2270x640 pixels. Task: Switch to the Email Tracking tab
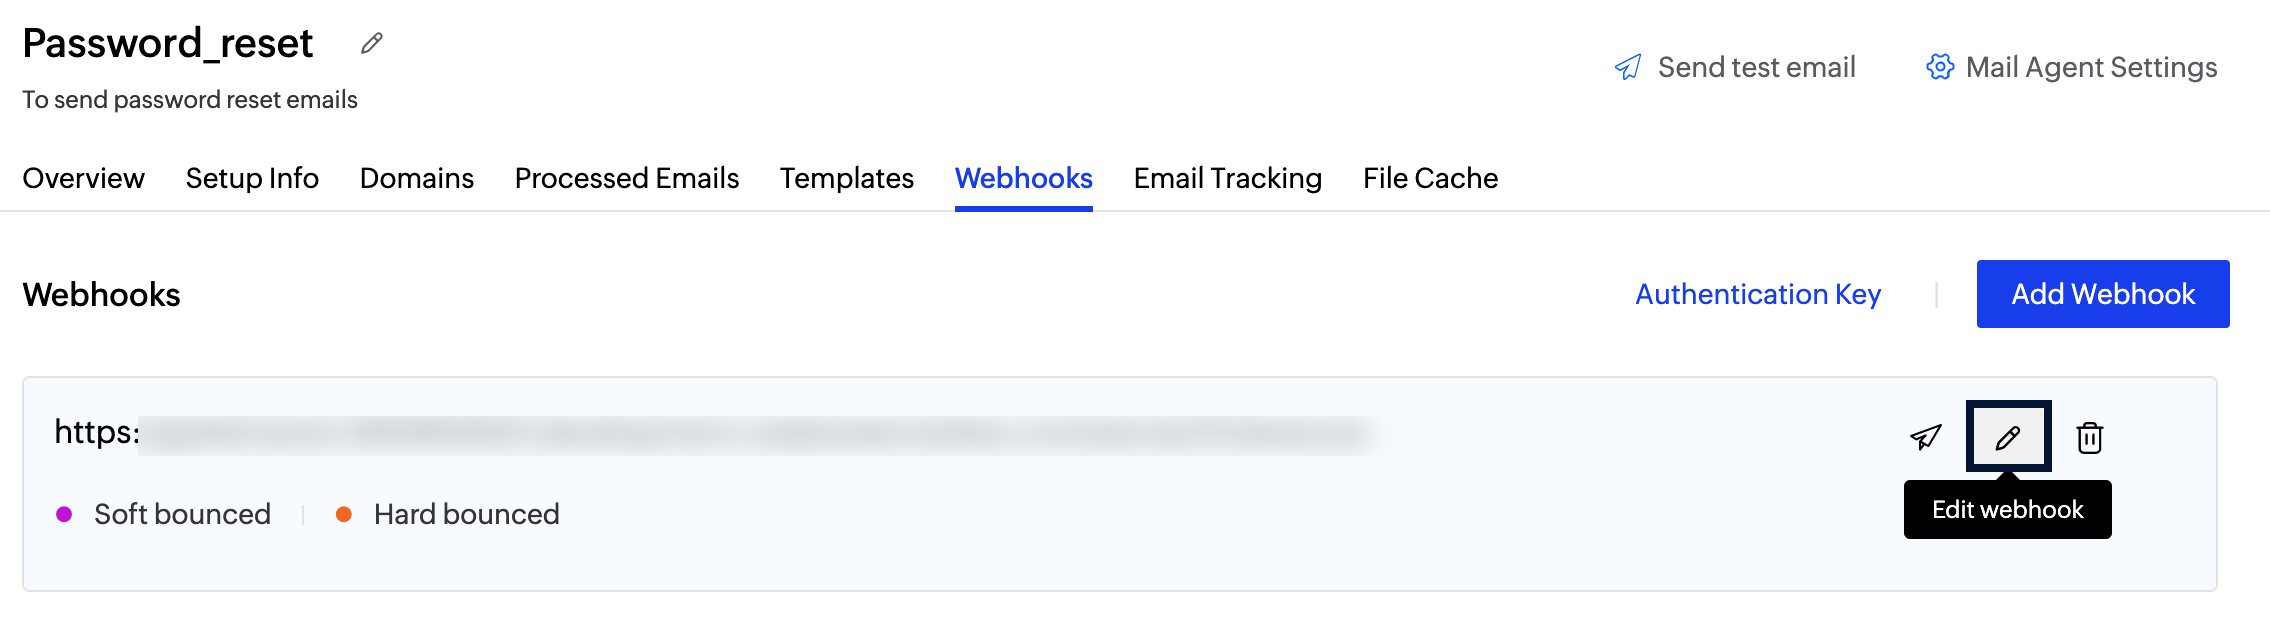coord(1228,178)
